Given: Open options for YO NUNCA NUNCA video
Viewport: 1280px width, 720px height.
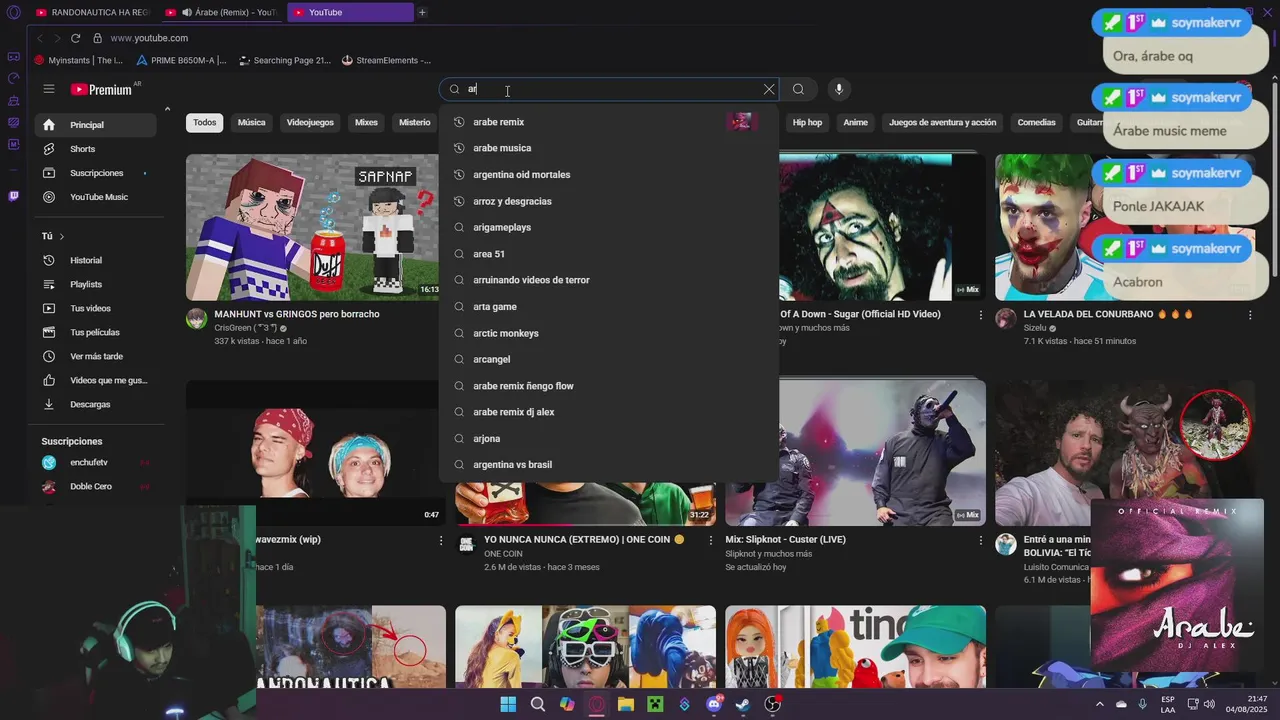Looking at the screenshot, I should [x=711, y=540].
